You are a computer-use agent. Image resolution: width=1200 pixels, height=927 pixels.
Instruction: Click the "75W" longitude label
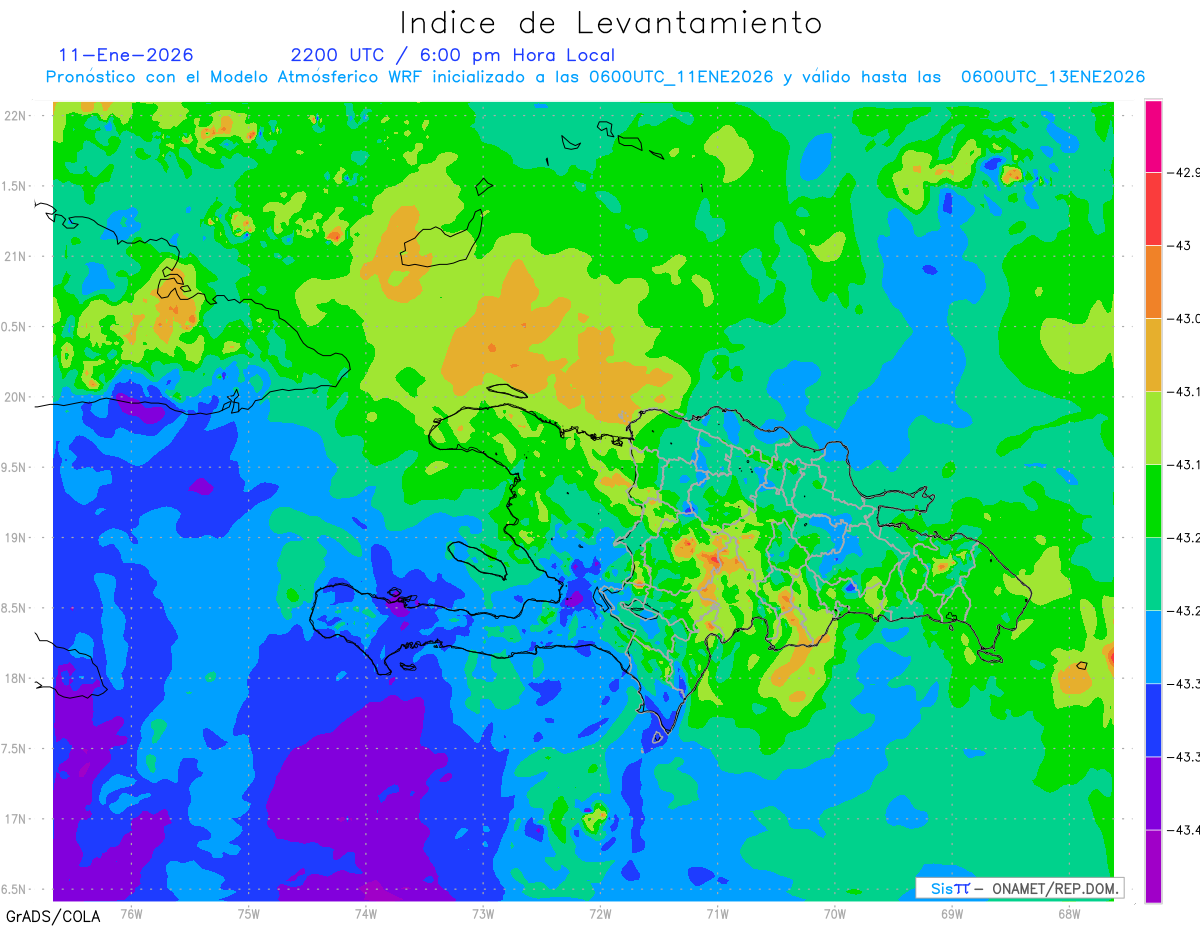click(249, 912)
